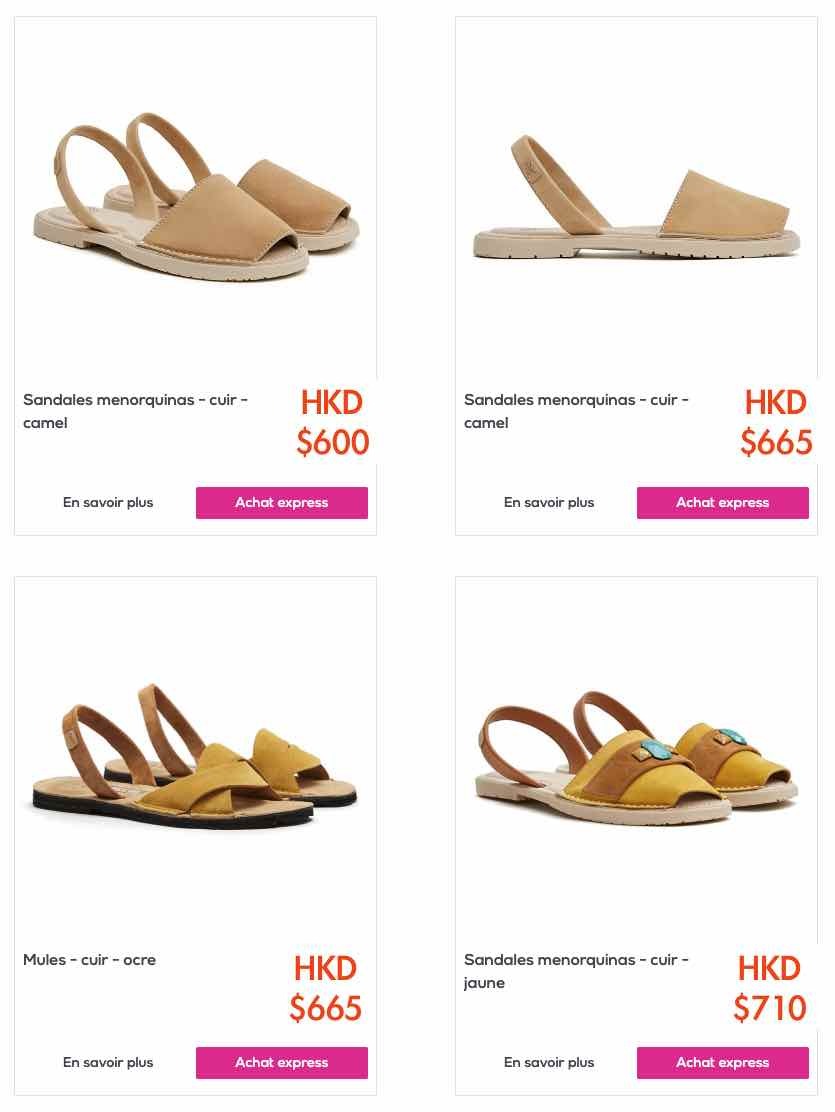The width and height of the screenshot is (835, 1112).
Task: Open En savoir plus for Mules cuir ocre
Action: click(108, 1062)
